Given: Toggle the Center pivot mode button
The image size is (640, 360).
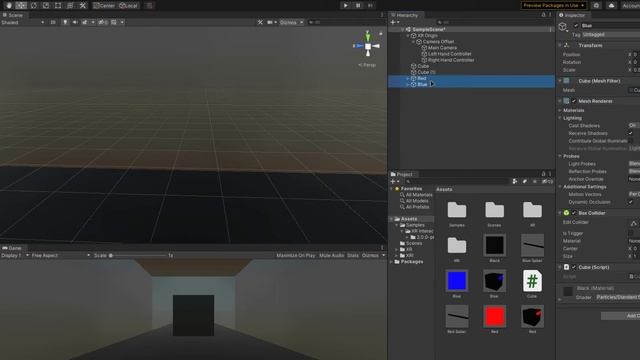Looking at the screenshot, I should coord(104,5).
